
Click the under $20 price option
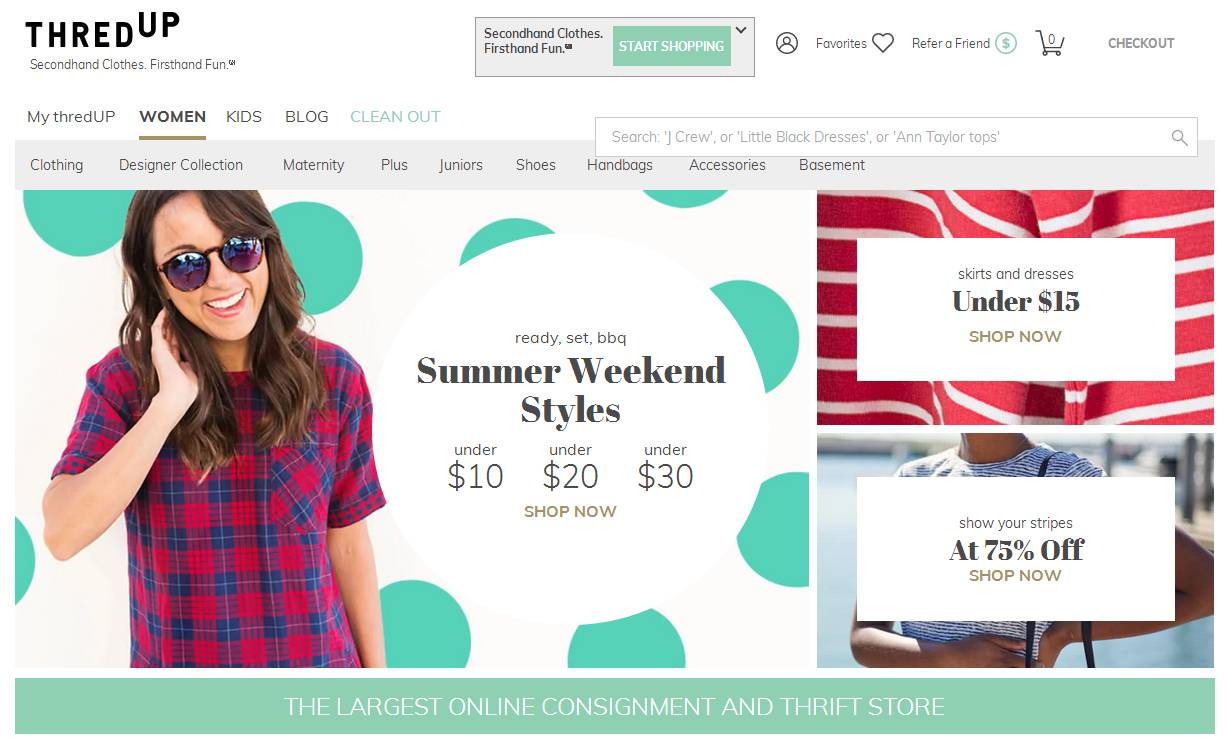(570, 467)
